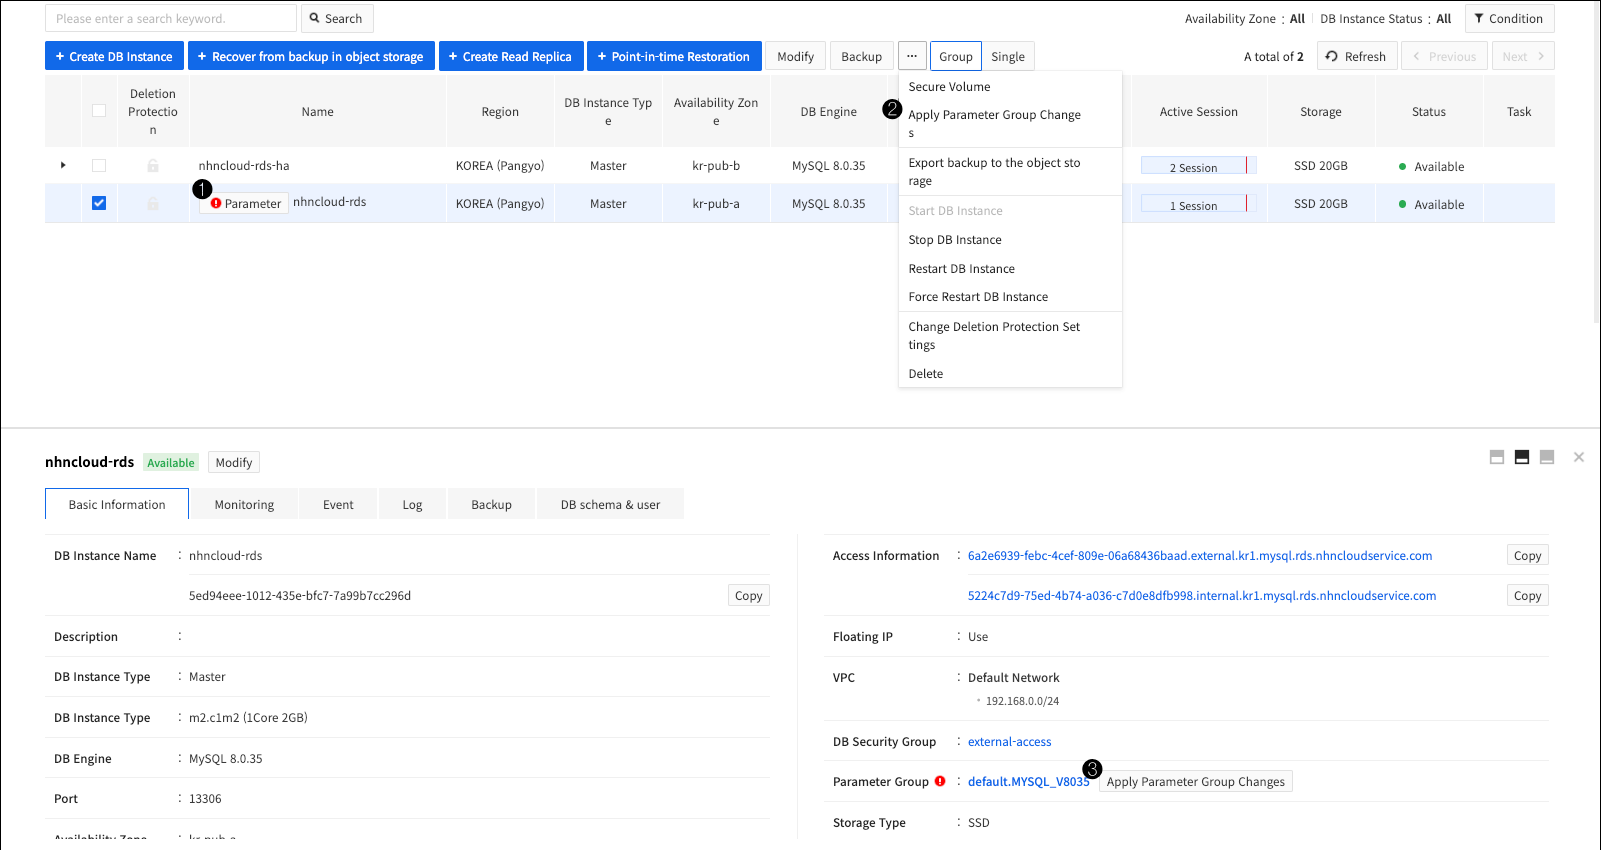
Task: Uncheck the nhncloud-rds row checkbox
Action: (99, 203)
